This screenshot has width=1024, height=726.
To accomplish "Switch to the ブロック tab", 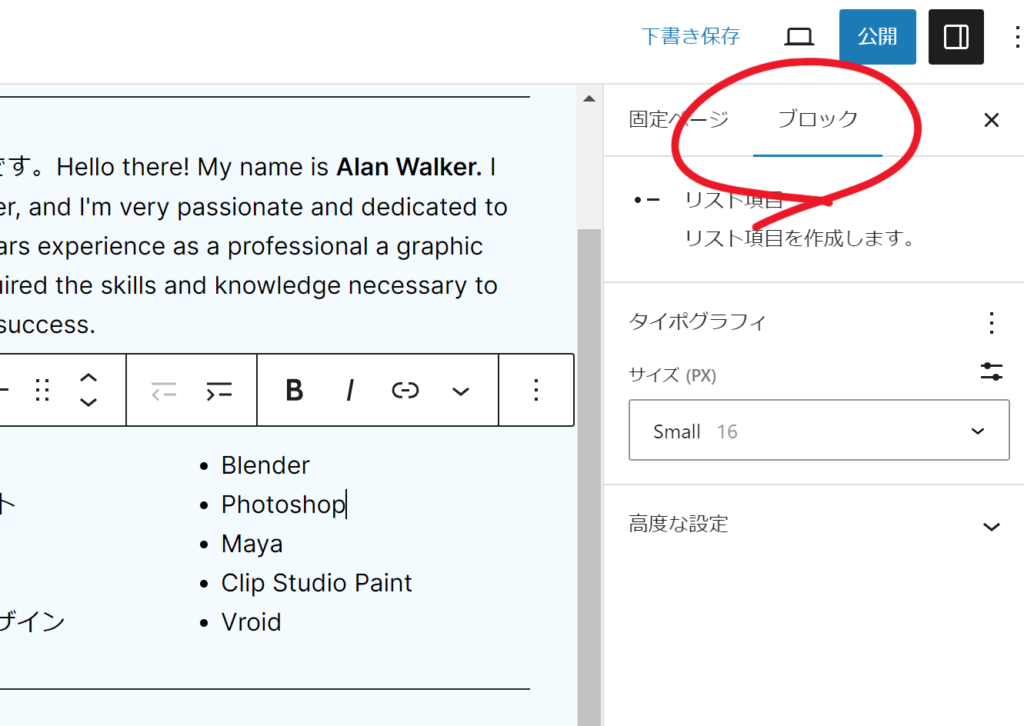I will (x=817, y=120).
